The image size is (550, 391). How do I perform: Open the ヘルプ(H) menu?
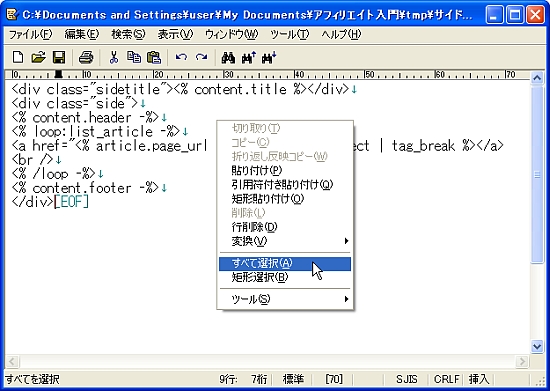pyautogui.click(x=341, y=34)
